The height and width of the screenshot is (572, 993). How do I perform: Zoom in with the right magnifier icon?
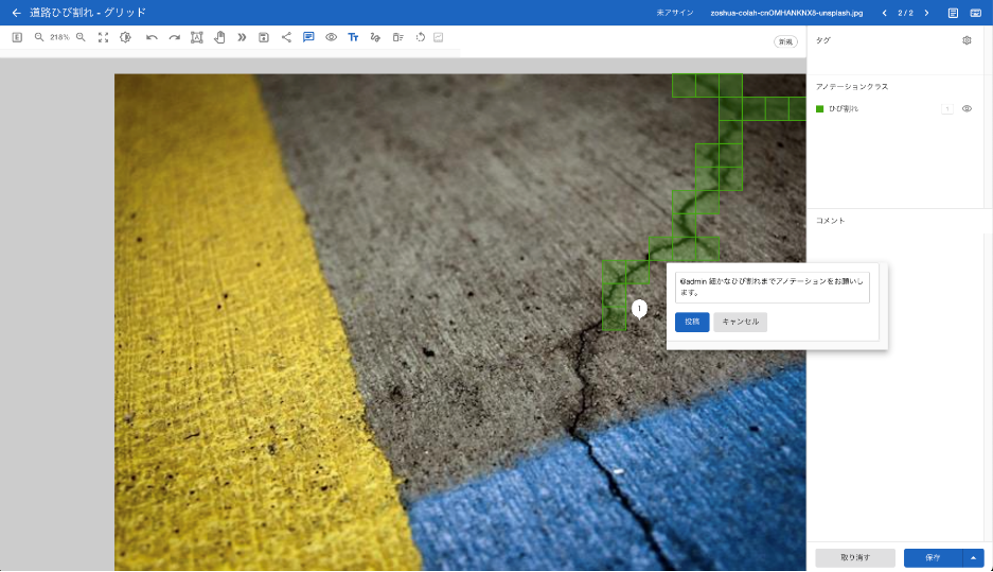80,37
